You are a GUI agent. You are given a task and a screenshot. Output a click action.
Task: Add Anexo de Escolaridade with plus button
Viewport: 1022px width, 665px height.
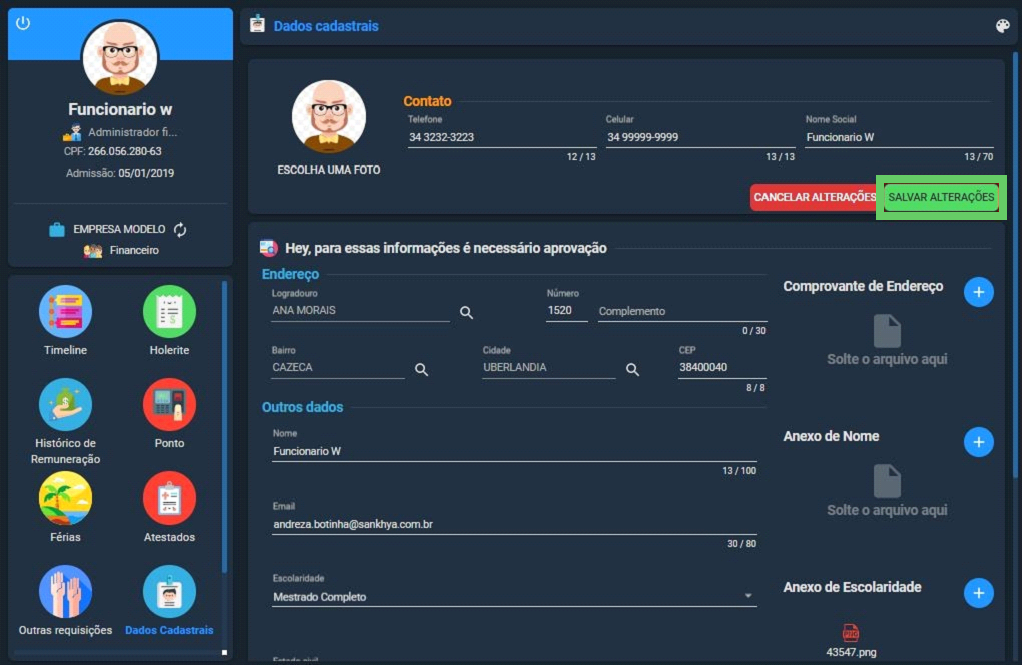click(x=978, y=593)
